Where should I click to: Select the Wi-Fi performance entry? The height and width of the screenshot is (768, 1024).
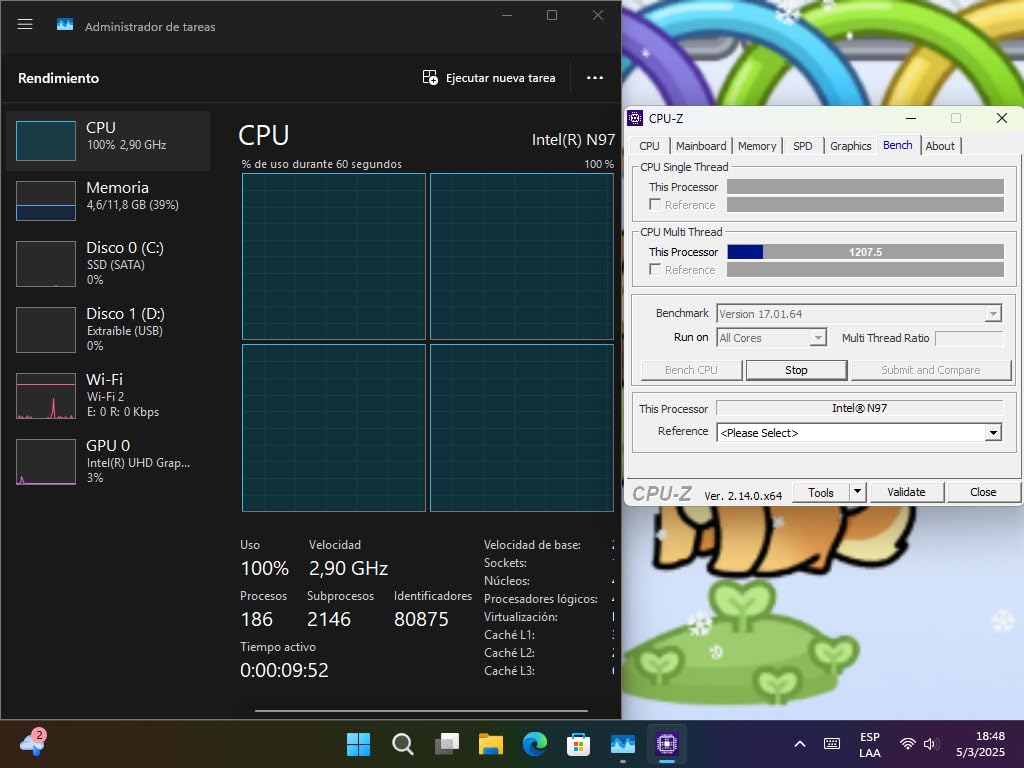point(108,395)
